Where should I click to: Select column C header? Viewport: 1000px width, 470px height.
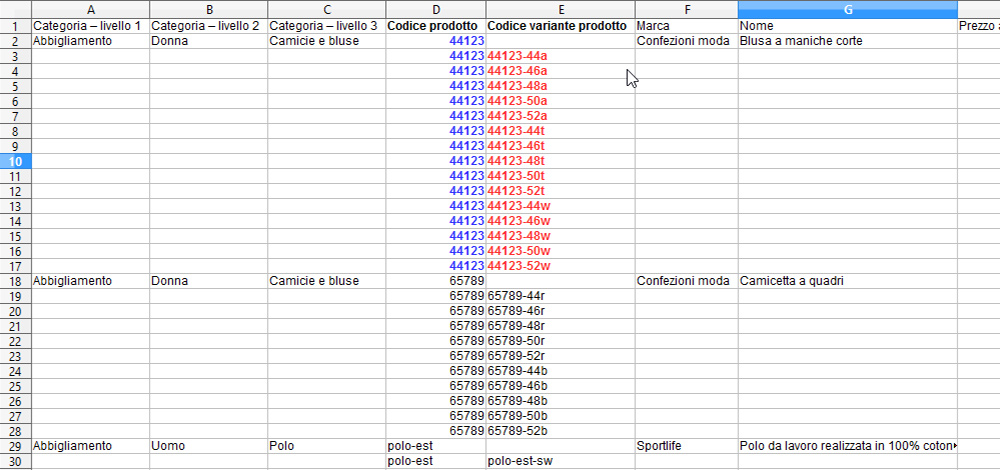[x=327, y=10]
